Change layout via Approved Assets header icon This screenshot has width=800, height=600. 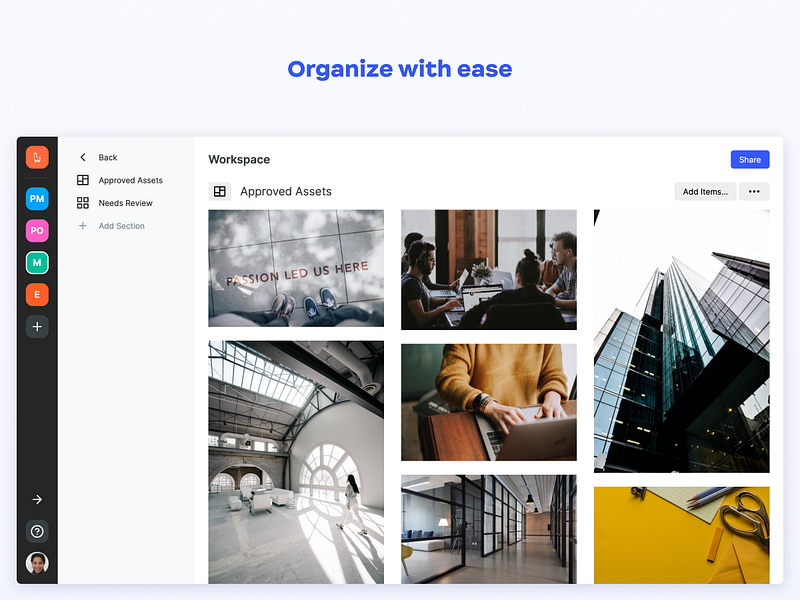coord(220,191)
